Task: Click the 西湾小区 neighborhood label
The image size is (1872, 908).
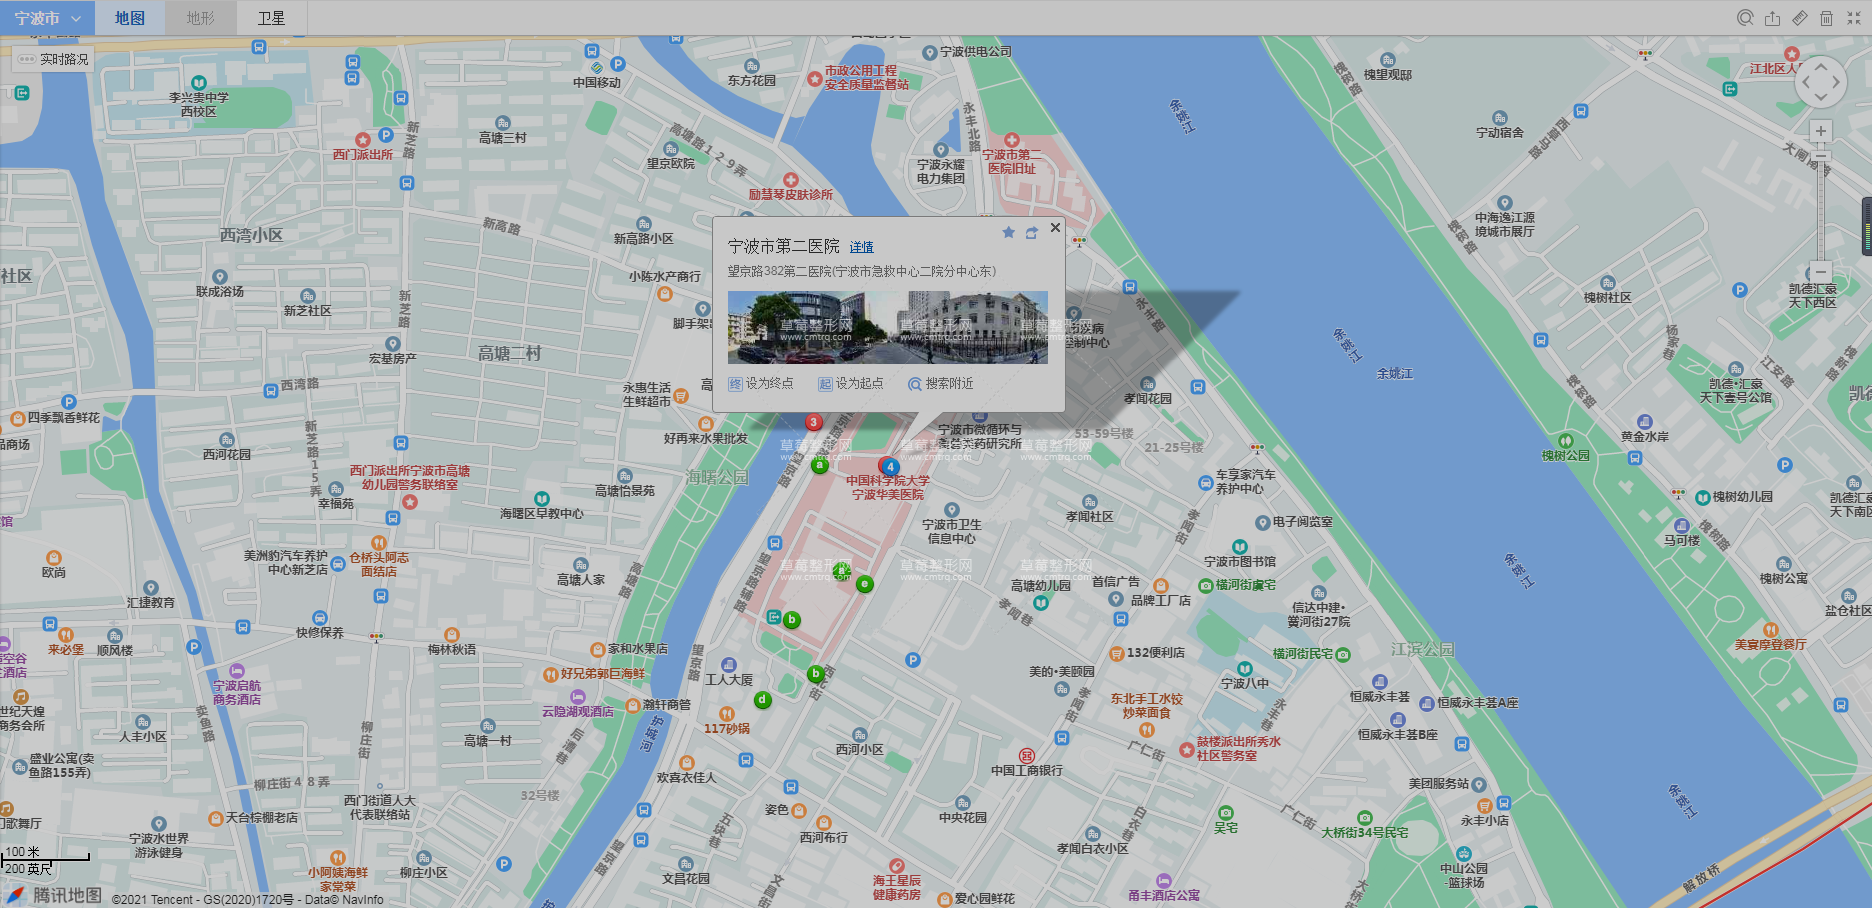Action: [x=252, y=235]
